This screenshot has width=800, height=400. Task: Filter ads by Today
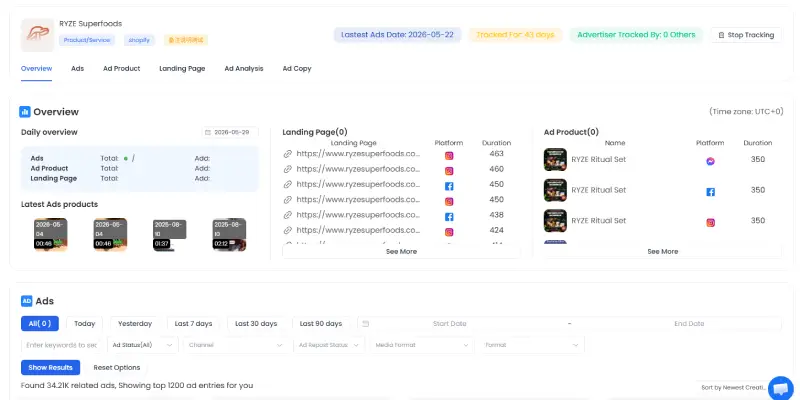pyautogui.click(x=85, y=323)
